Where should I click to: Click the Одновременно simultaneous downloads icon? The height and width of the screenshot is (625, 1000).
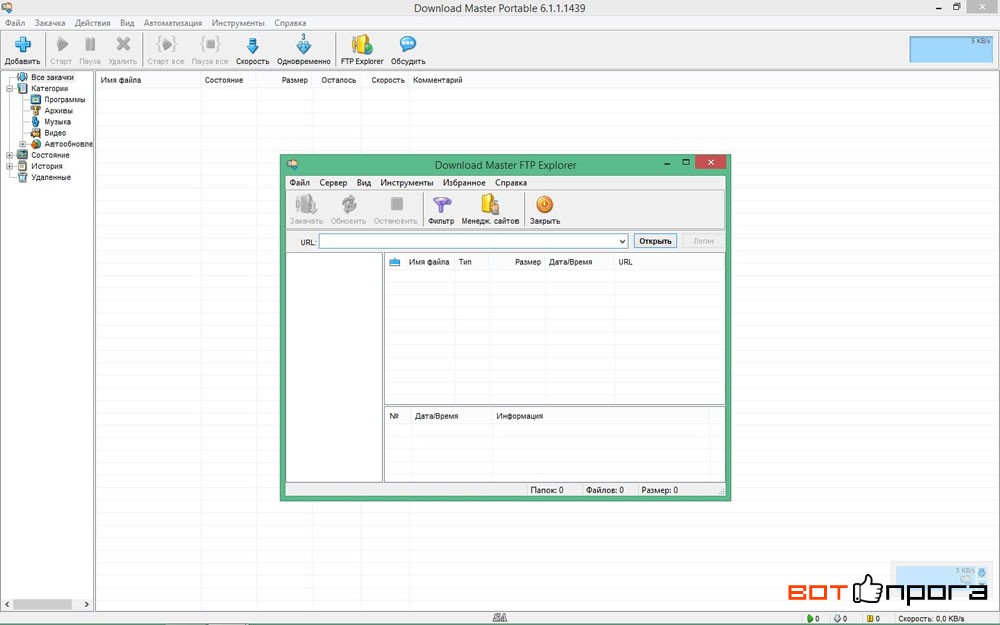click(304, 44)
